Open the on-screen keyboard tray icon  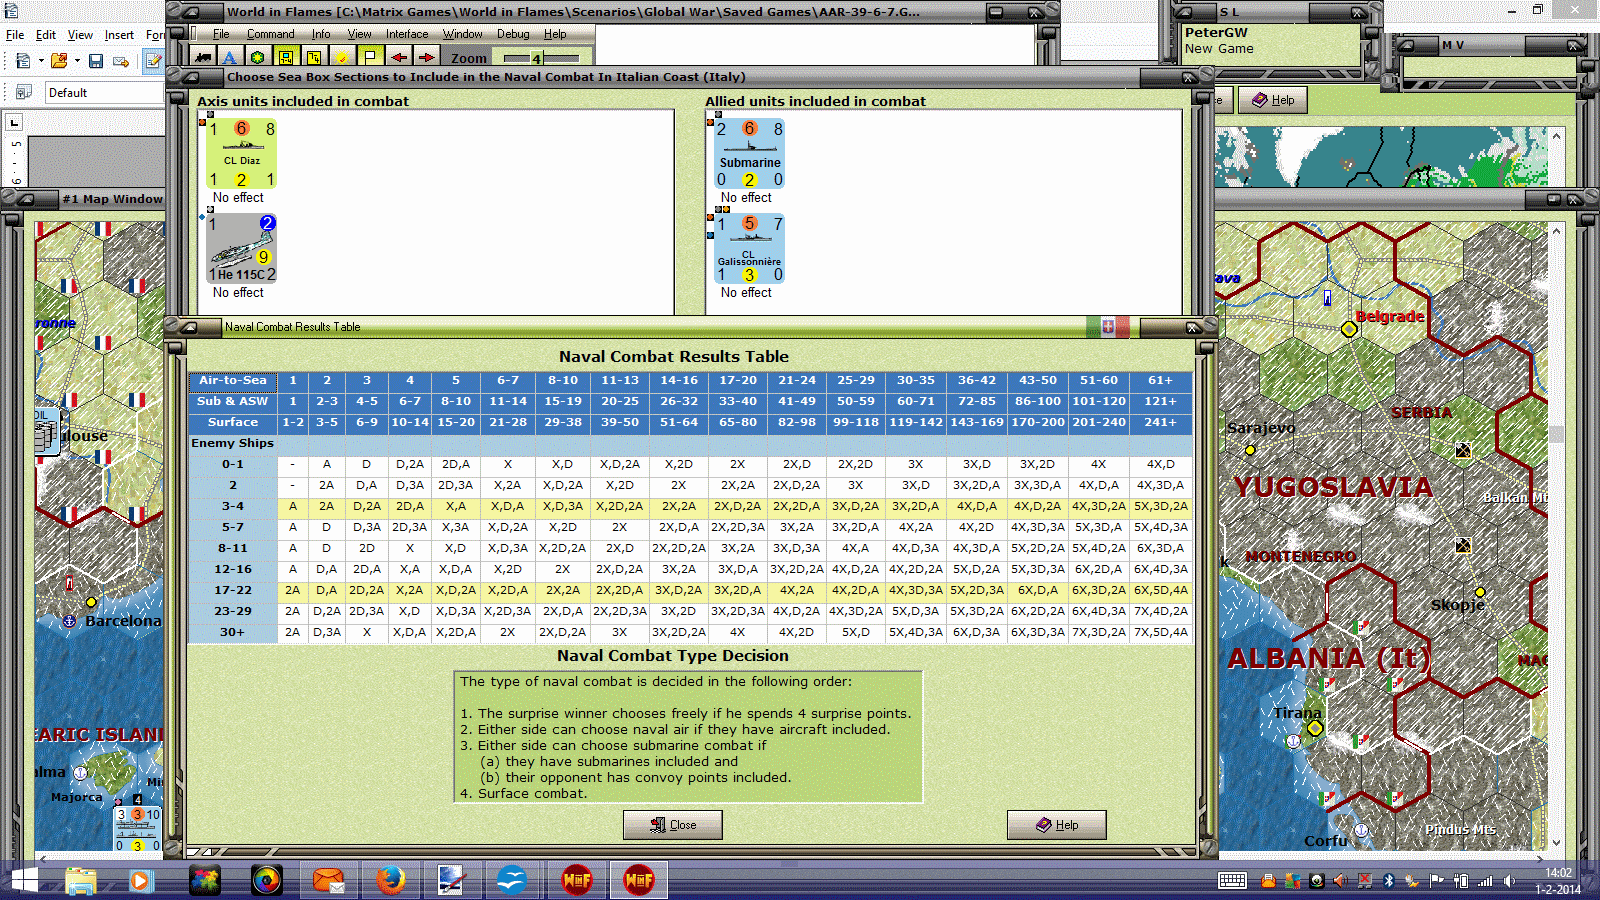click(x=1232, y=880)
